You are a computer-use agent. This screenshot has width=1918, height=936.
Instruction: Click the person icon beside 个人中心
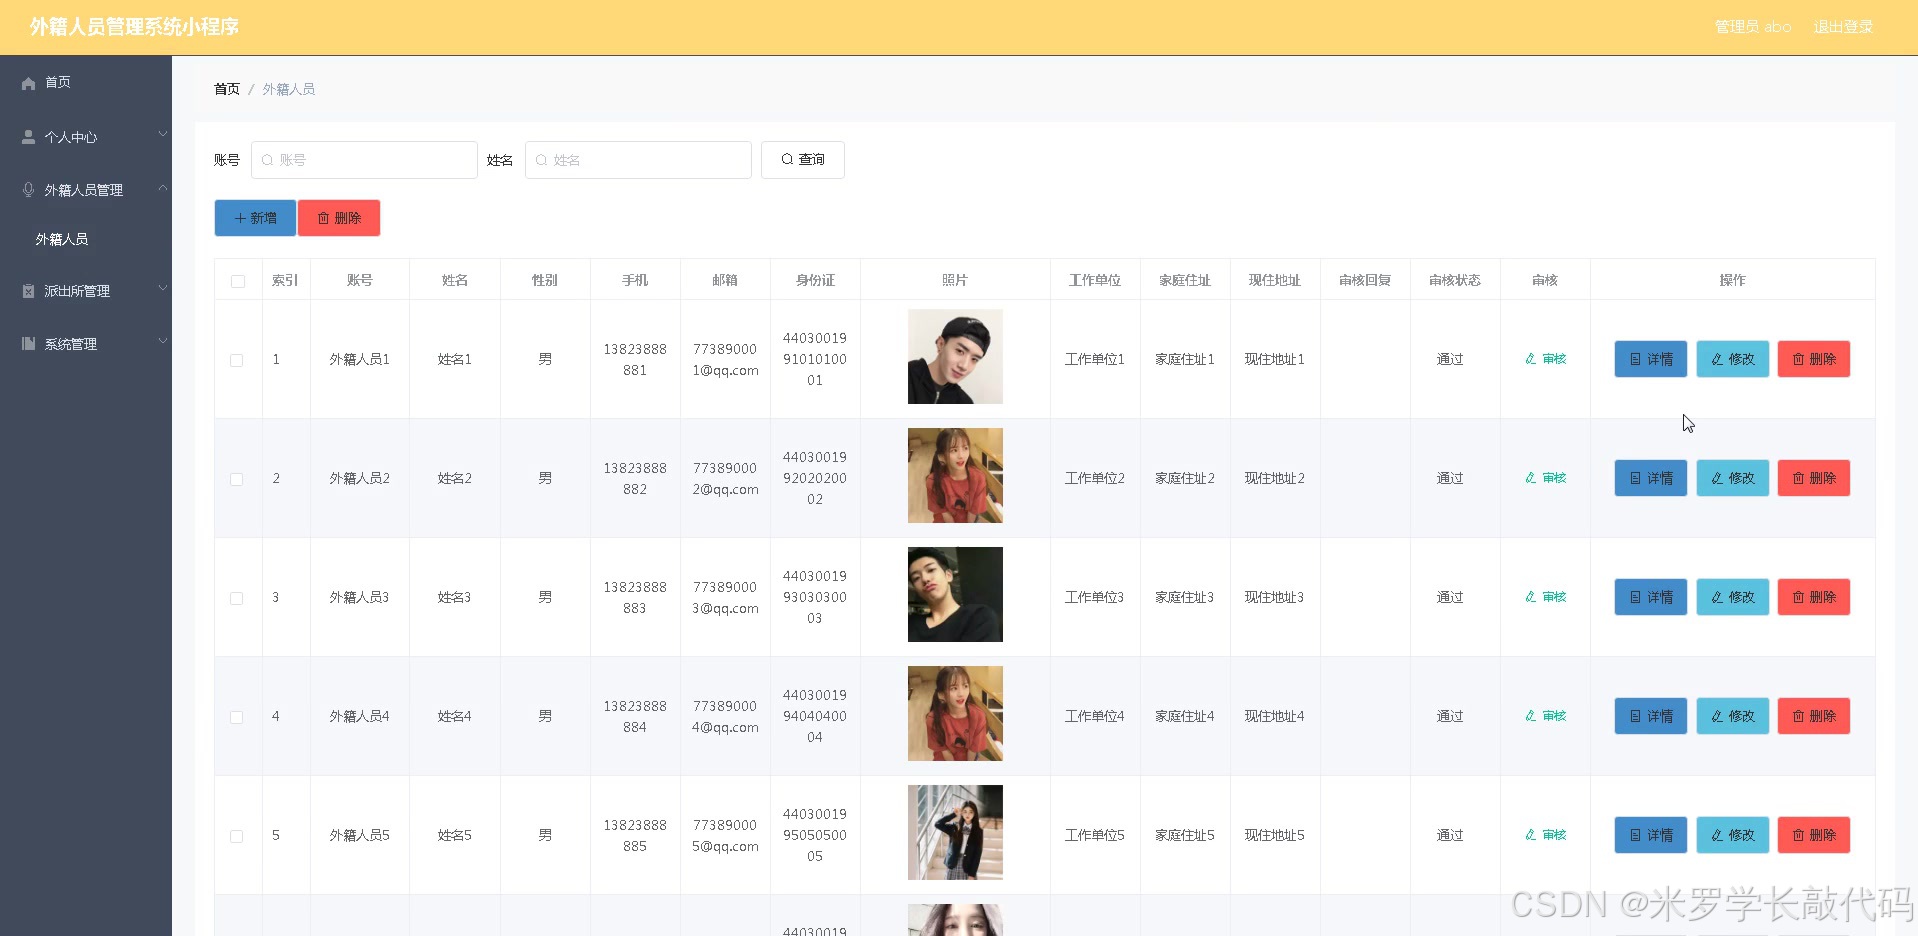(x=28, y=137)
